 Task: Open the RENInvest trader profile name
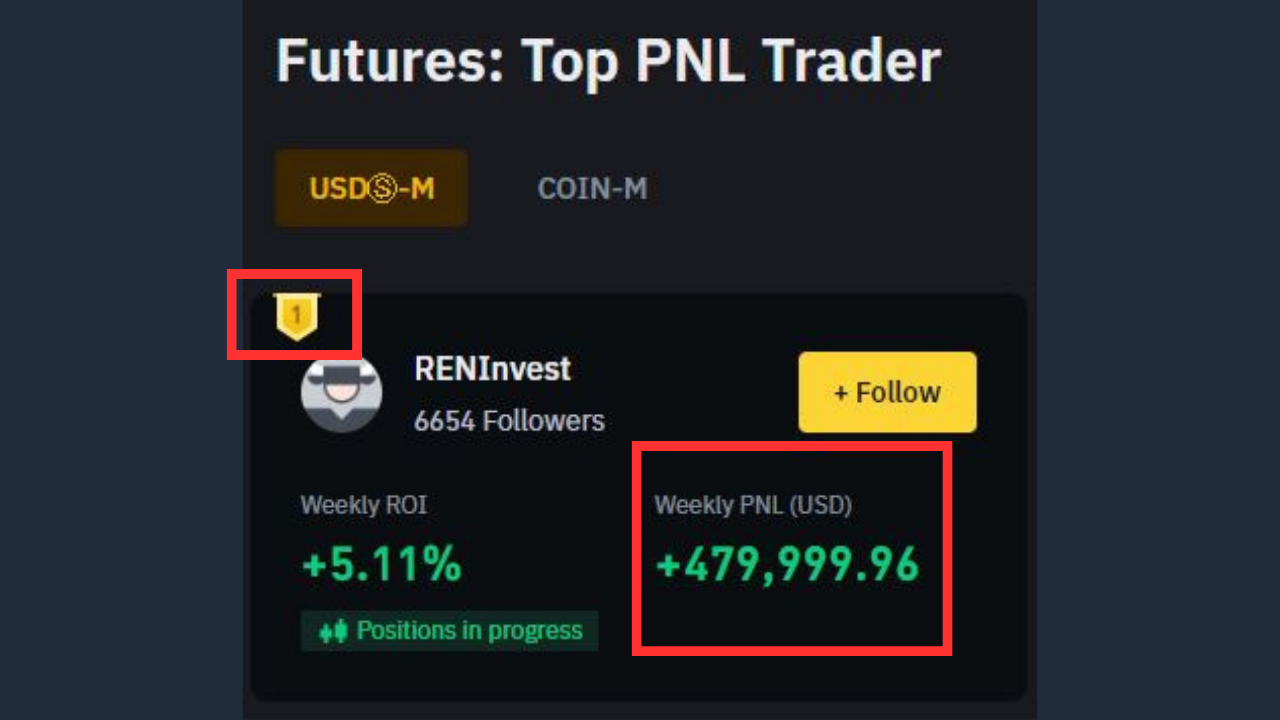[492, 369]
